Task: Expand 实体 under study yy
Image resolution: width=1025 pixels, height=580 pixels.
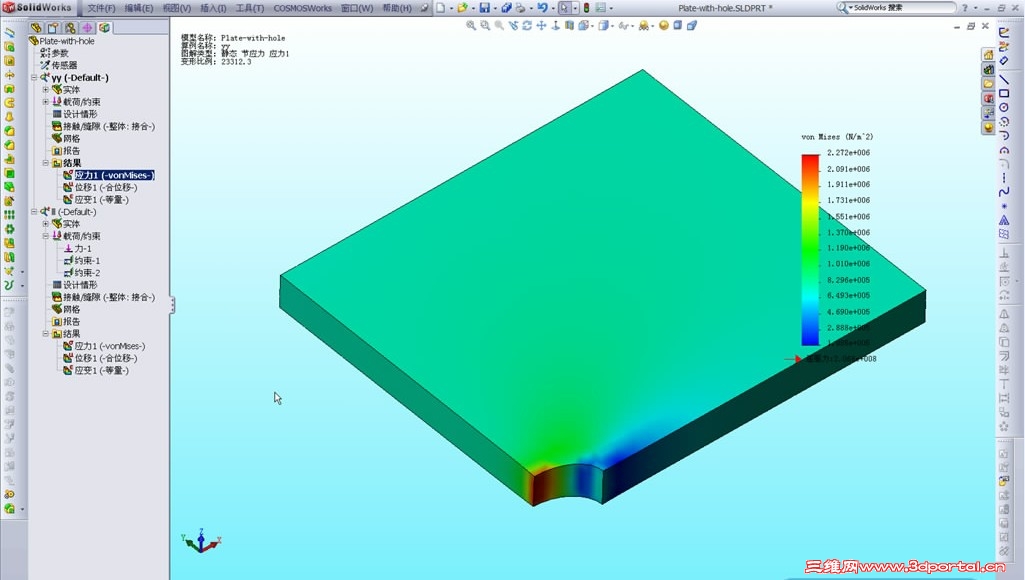Action: click(46, 90)
